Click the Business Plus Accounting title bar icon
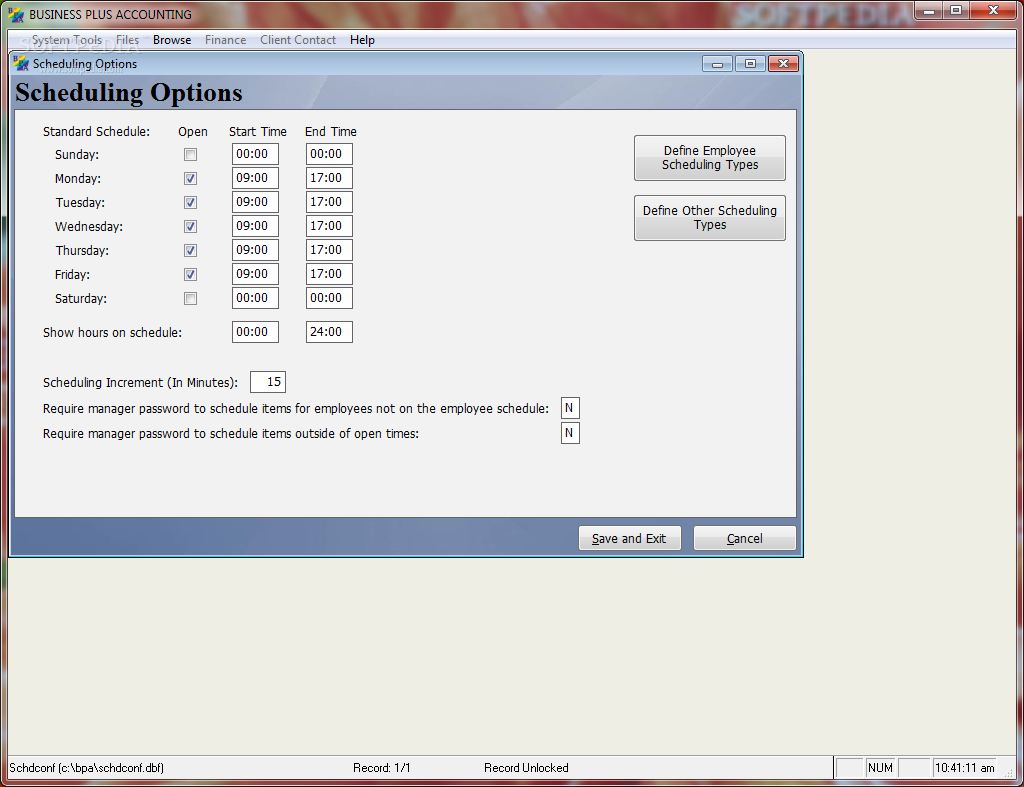The width and height of the screenshot is (1024, 787). coord(16,14)
